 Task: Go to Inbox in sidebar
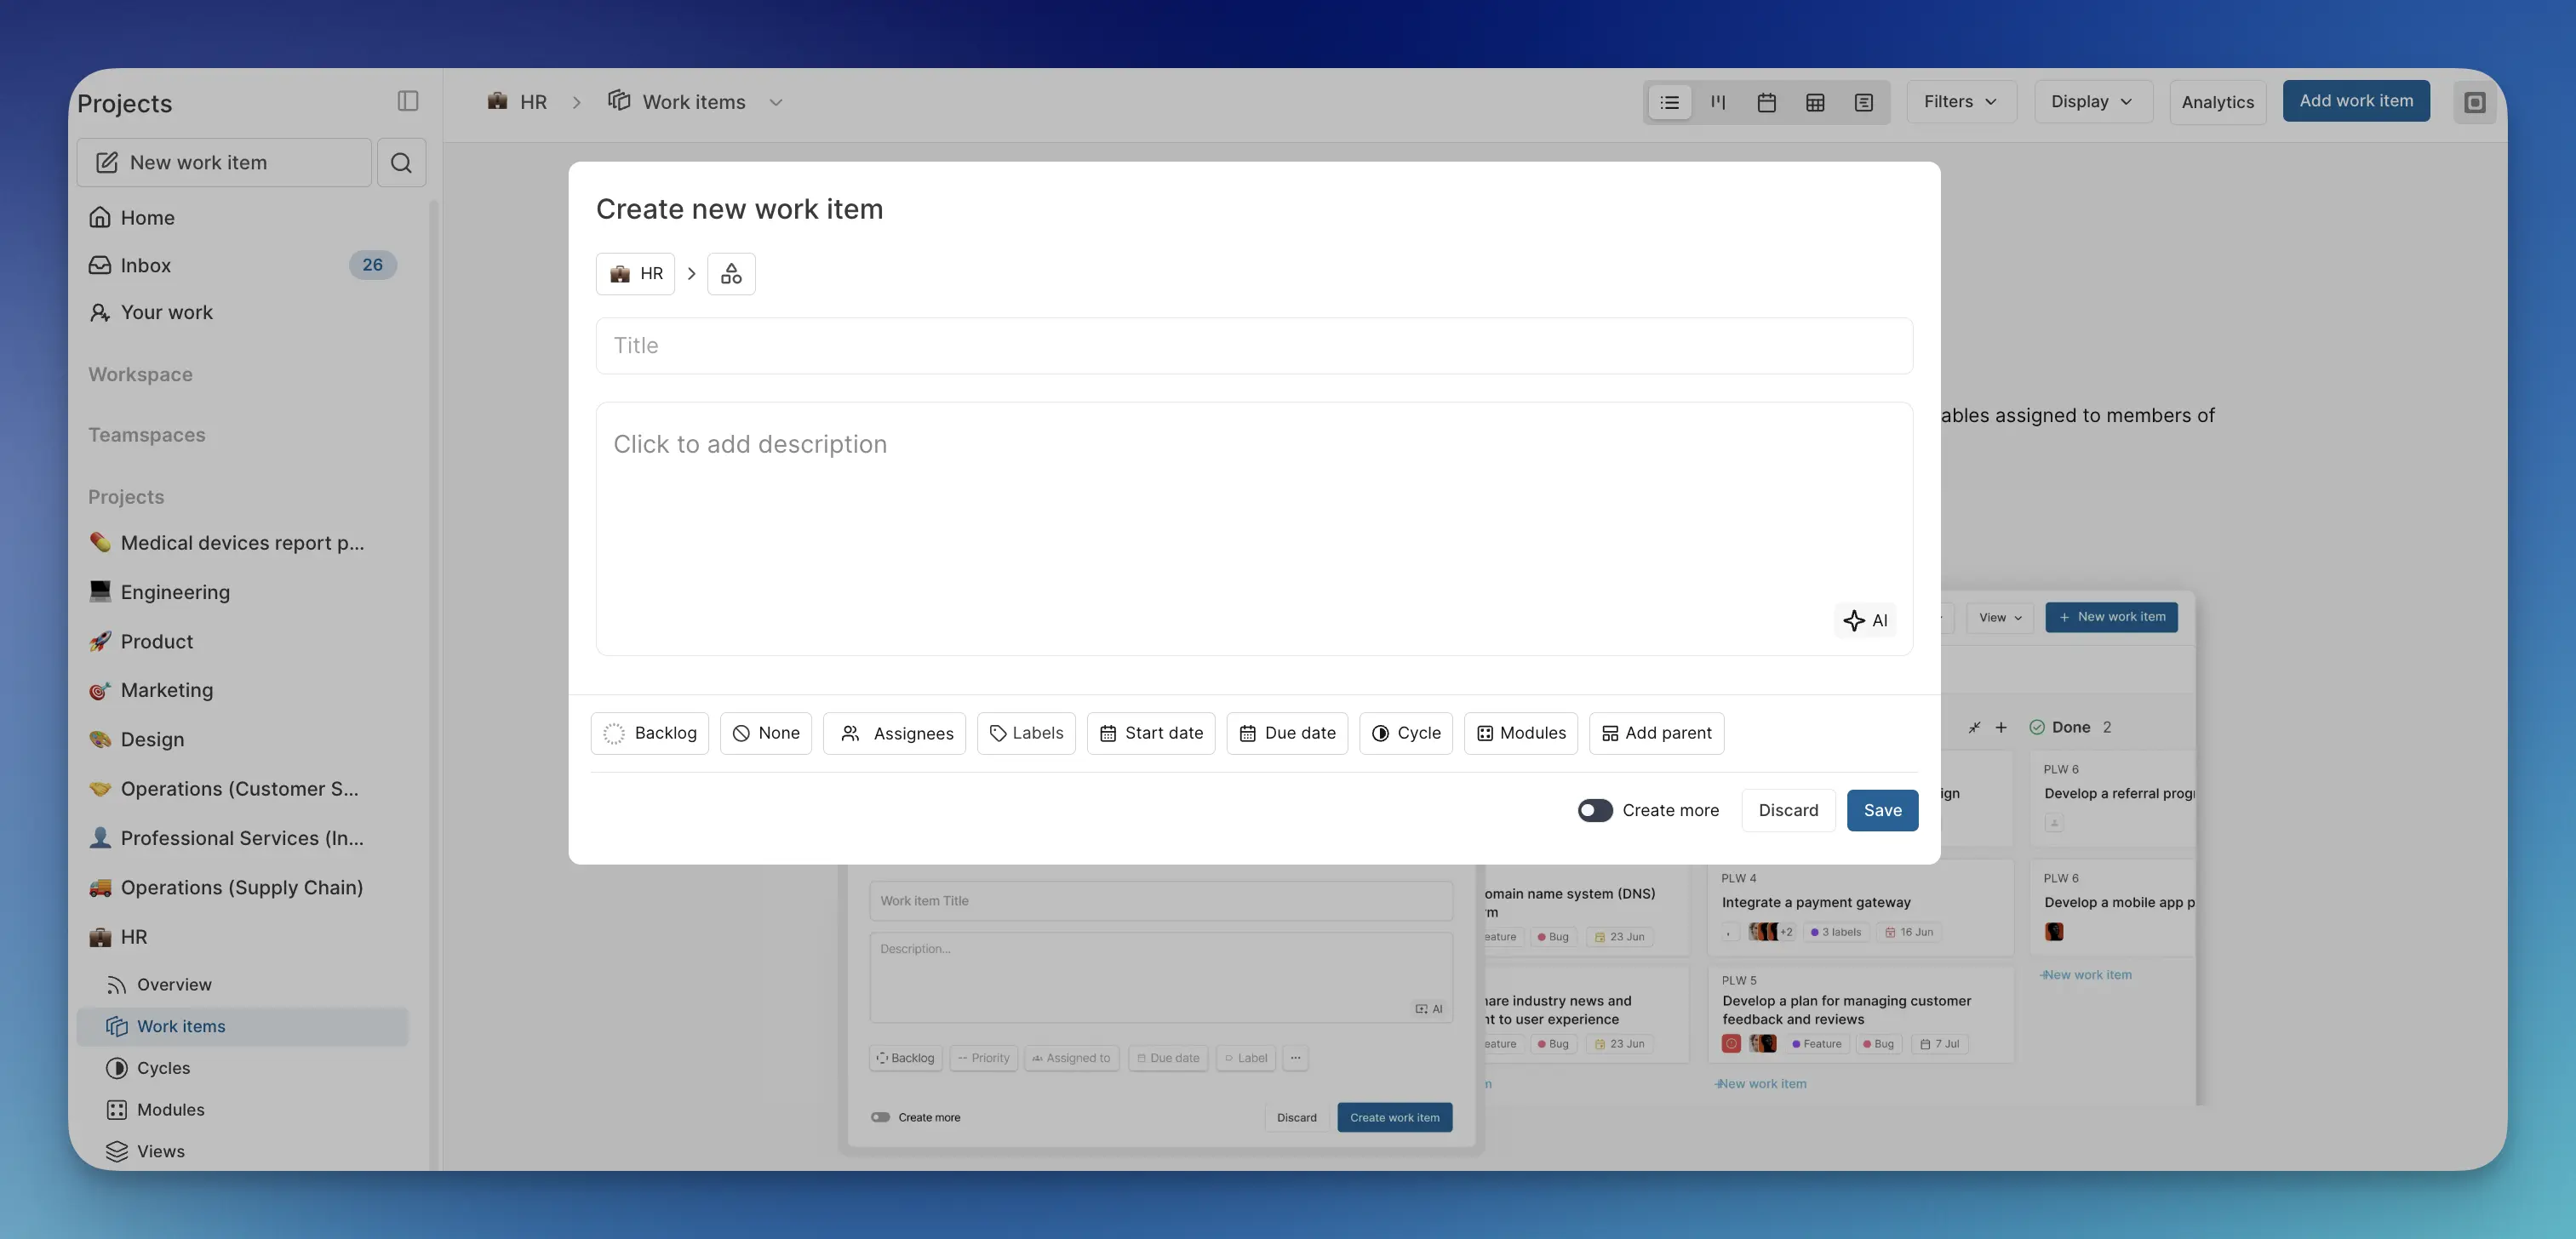[x=146, y=265]
